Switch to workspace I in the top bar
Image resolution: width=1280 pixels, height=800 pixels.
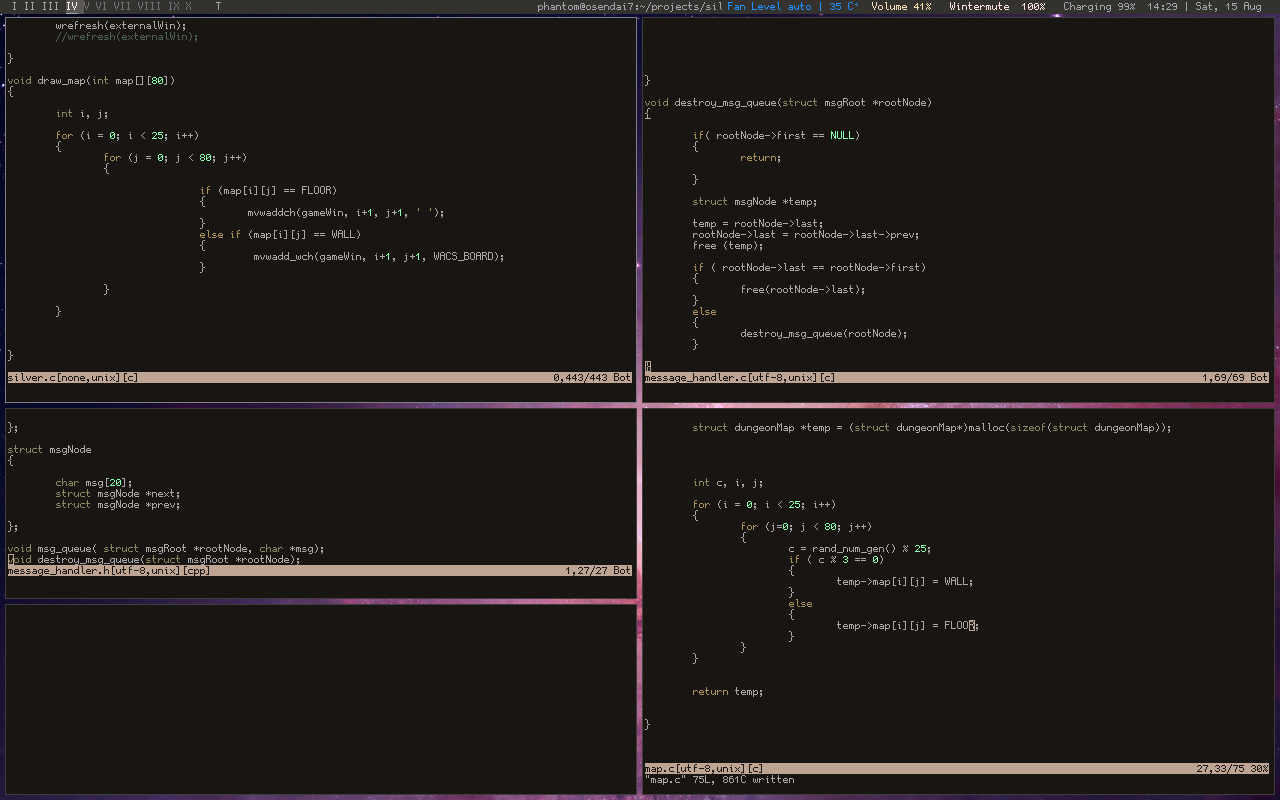point(14,7)
